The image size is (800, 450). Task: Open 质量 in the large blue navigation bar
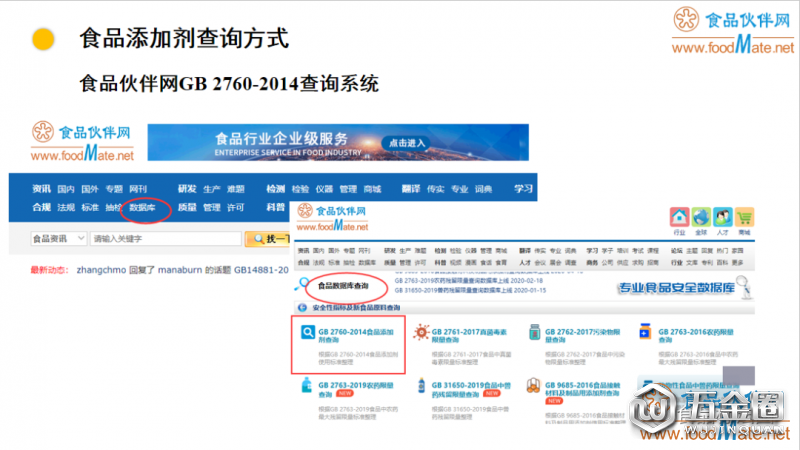(187, 207)
